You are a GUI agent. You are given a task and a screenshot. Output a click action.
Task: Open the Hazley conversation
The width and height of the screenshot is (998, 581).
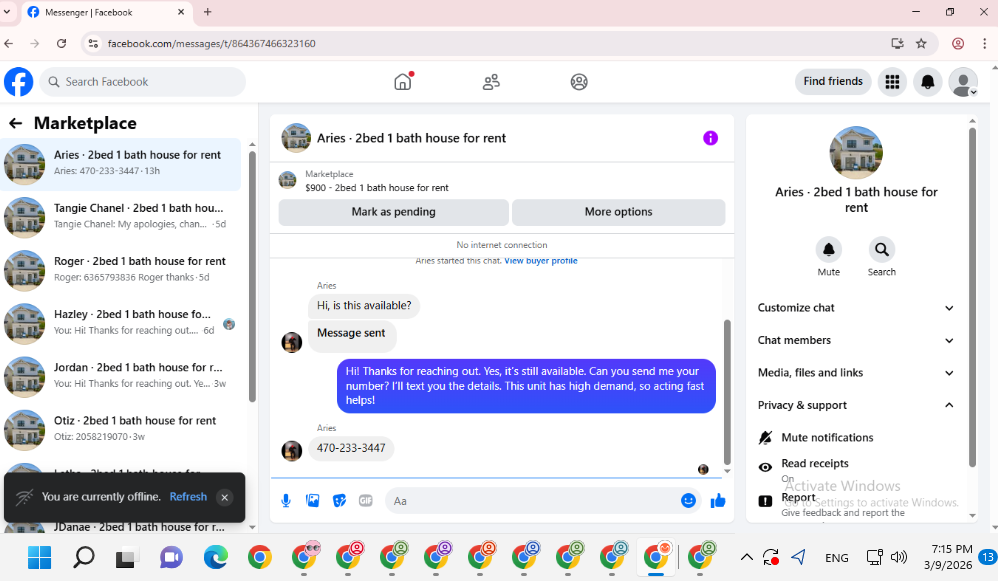[121, 323]
